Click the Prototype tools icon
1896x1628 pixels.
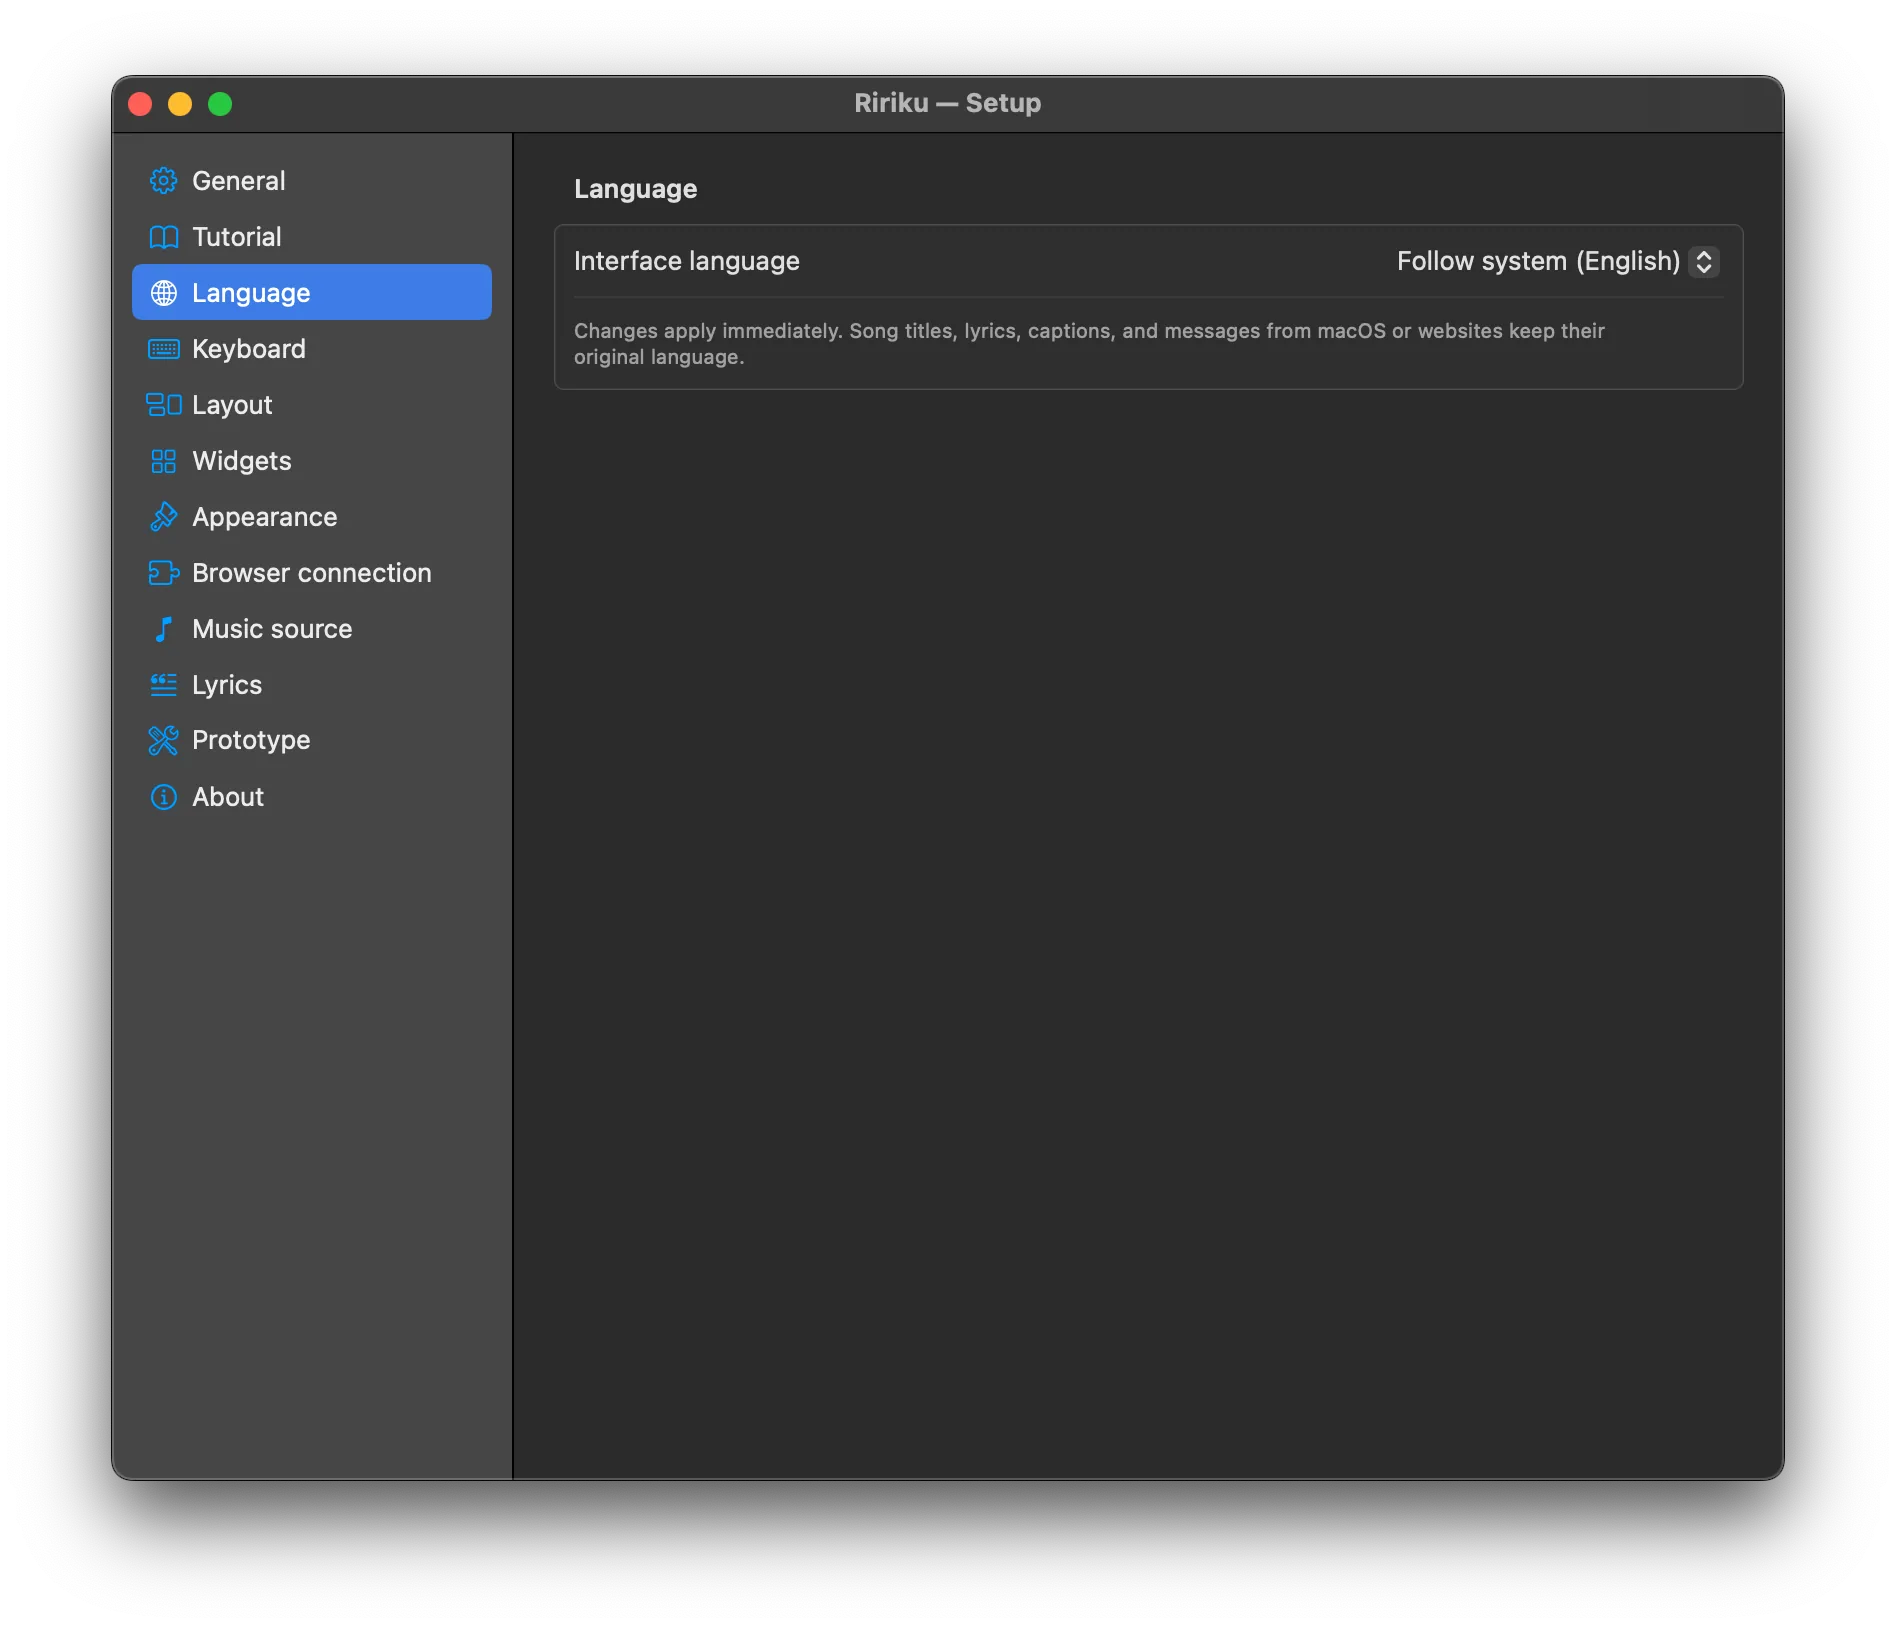click(x=163, y=740)
